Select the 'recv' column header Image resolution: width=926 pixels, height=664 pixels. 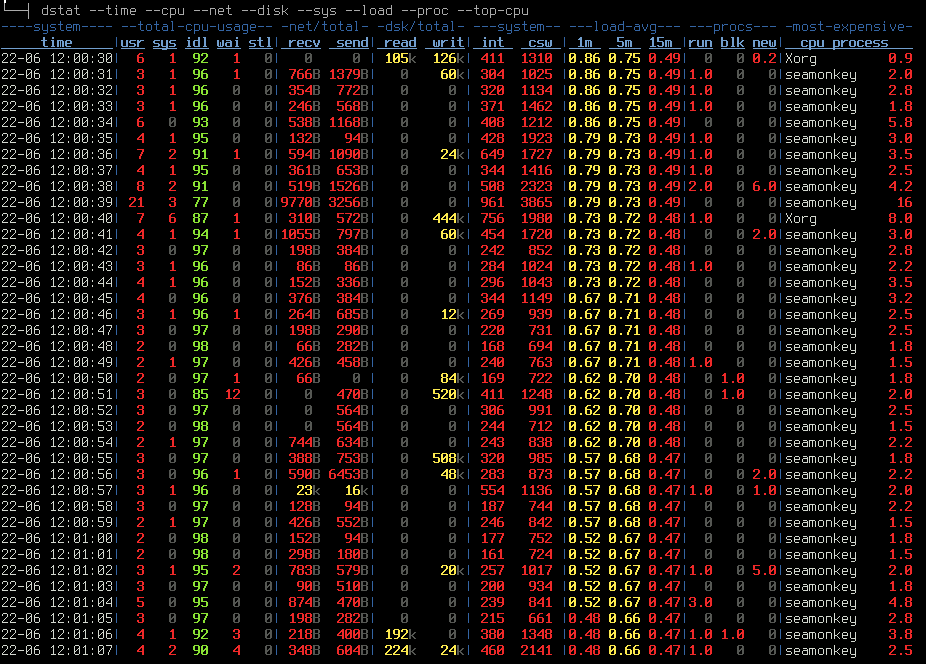pyautogui.click(x=304, y=43)
